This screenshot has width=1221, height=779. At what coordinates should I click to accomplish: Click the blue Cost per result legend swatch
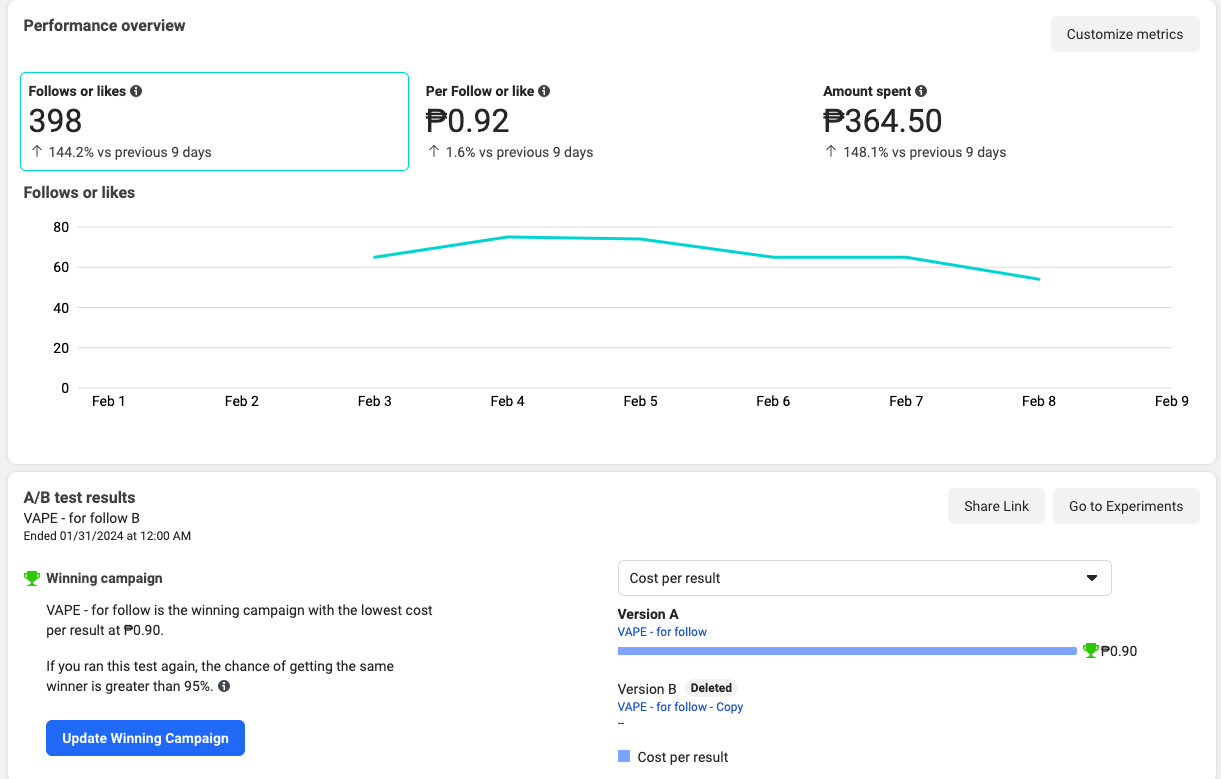click(624, 757)
